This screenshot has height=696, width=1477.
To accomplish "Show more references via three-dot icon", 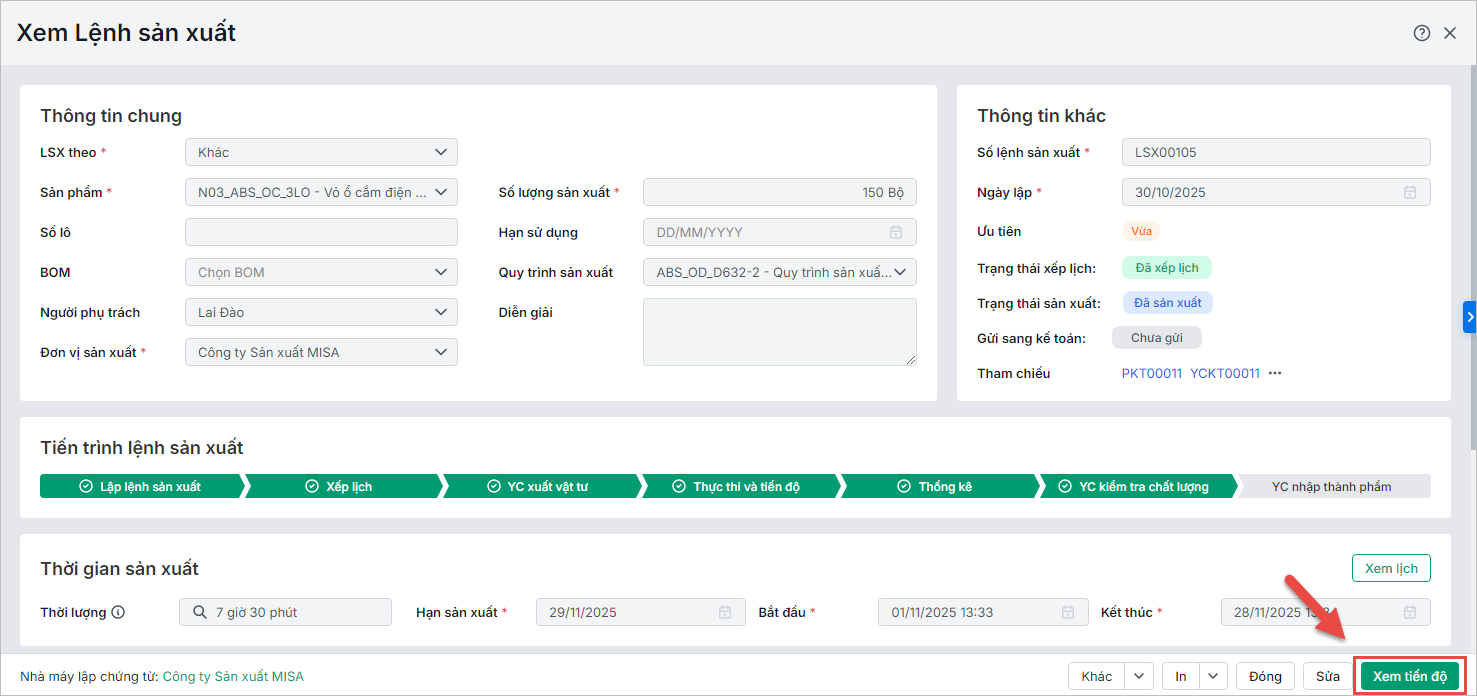I will click(1275, 373).
